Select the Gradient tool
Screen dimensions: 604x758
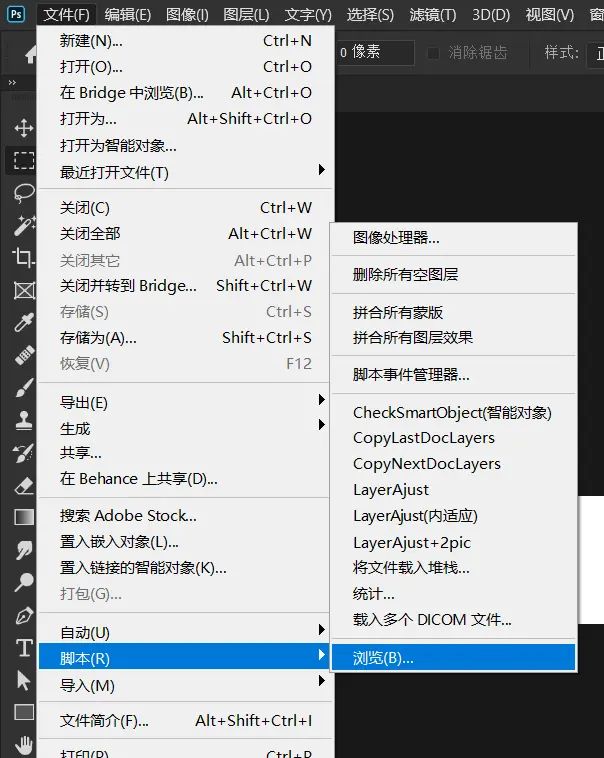(24, 517)
